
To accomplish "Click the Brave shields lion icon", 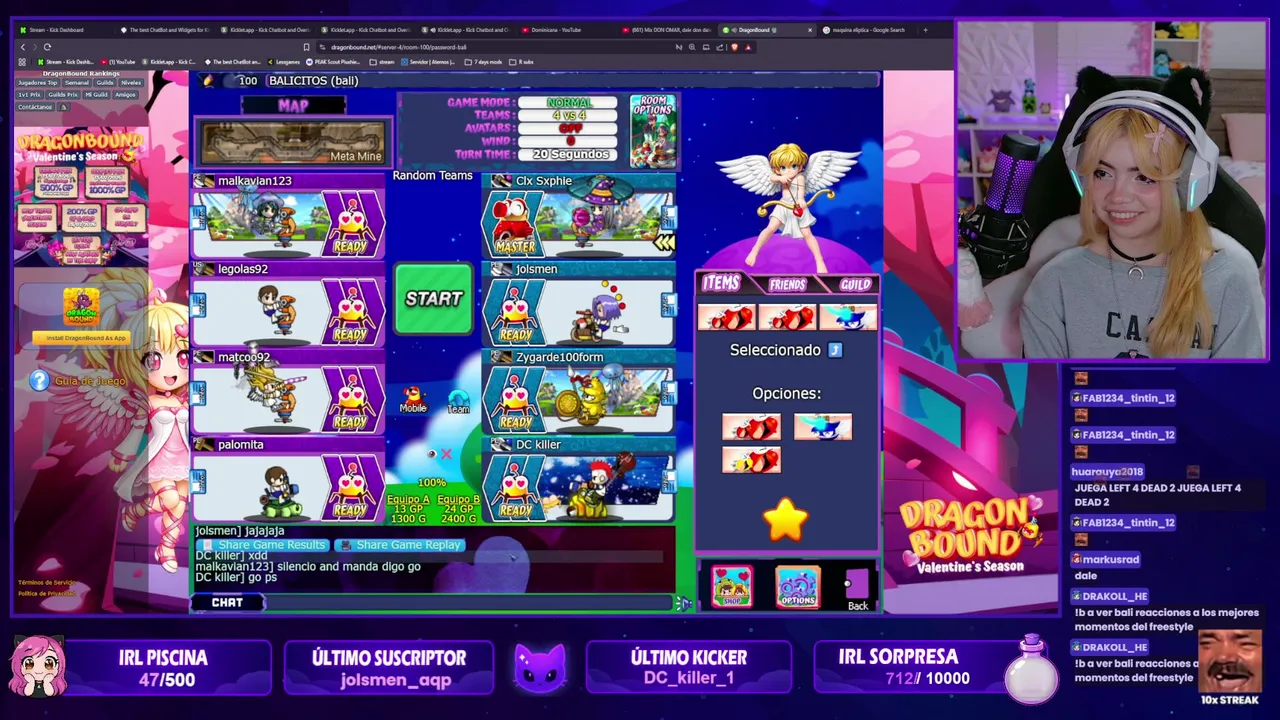I will click(x=735, y=47).
